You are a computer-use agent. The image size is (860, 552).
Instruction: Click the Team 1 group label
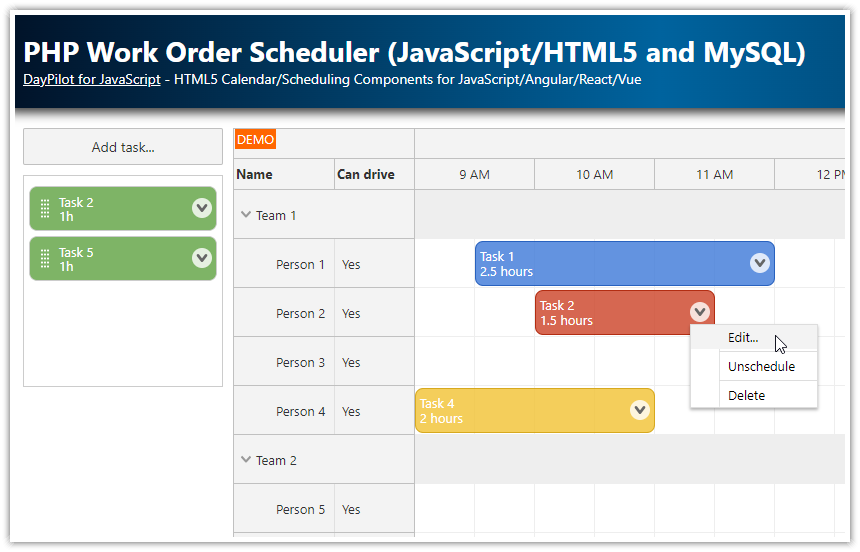[x=276, y=216]
